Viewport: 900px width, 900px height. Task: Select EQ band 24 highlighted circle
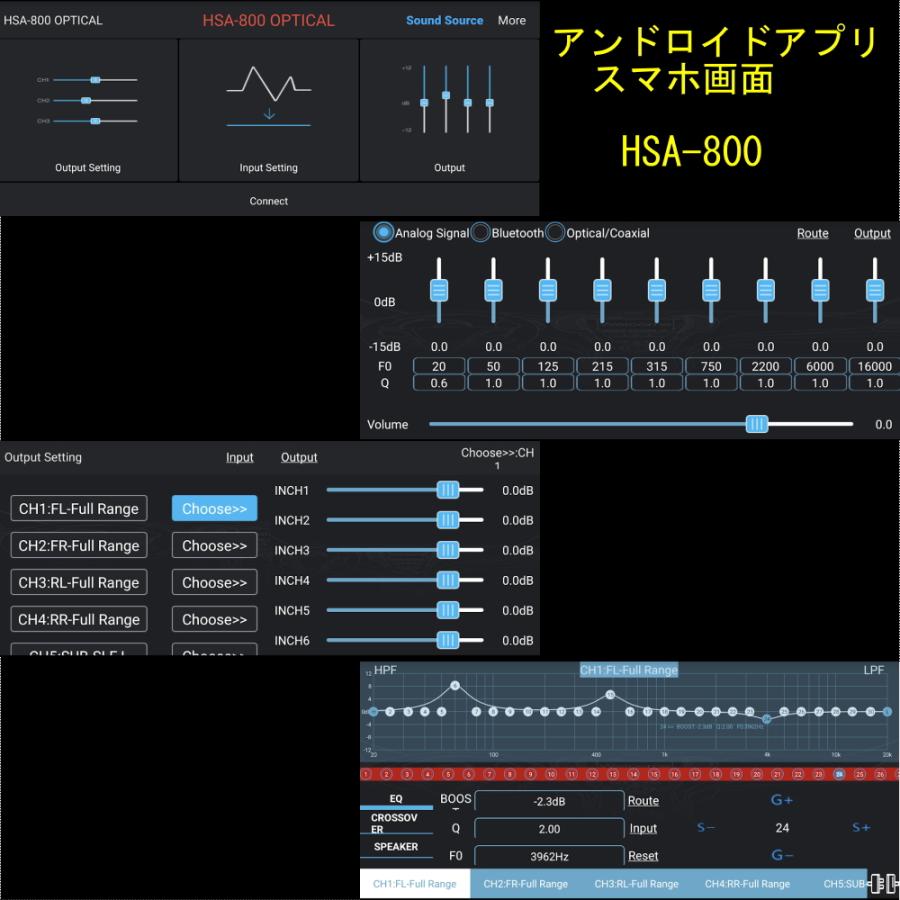click(839, 774)
